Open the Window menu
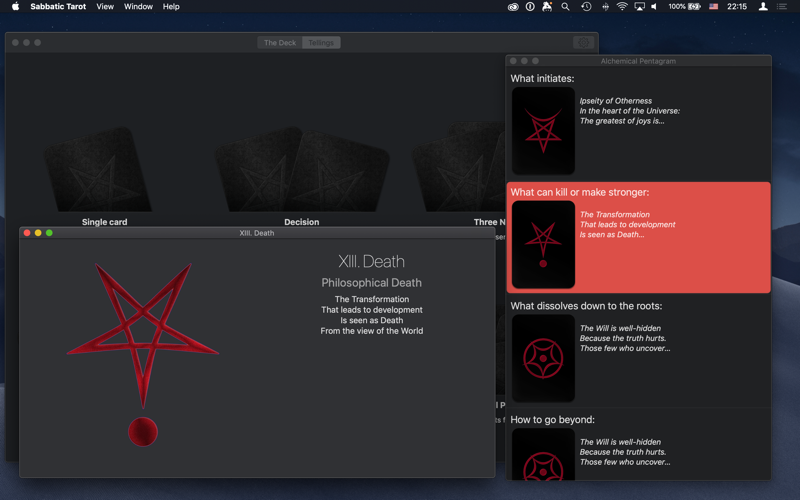This screenshot has width=800, height=500. (x=138, y=7)
